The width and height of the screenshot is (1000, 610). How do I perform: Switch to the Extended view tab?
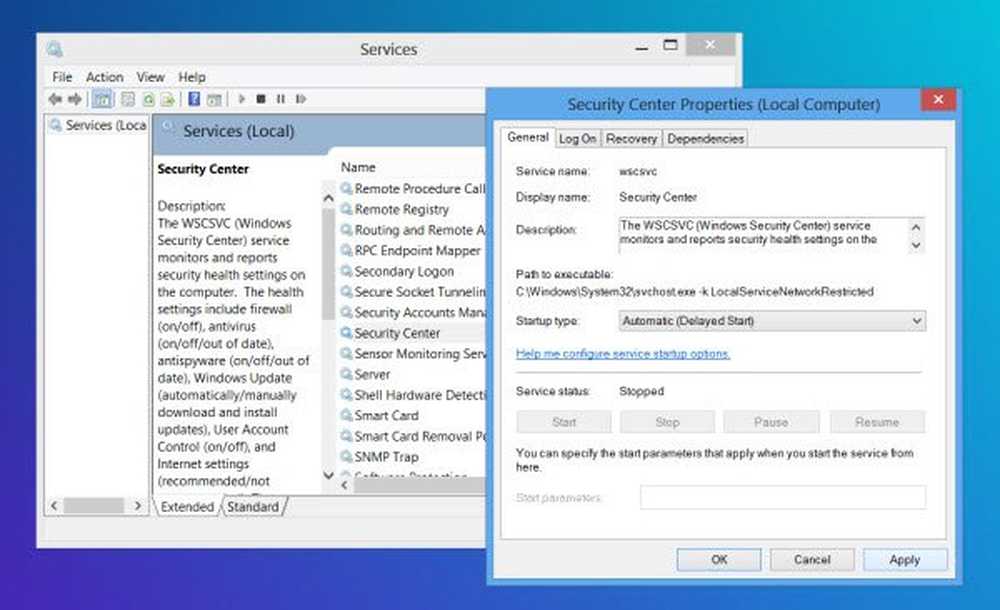187,507
